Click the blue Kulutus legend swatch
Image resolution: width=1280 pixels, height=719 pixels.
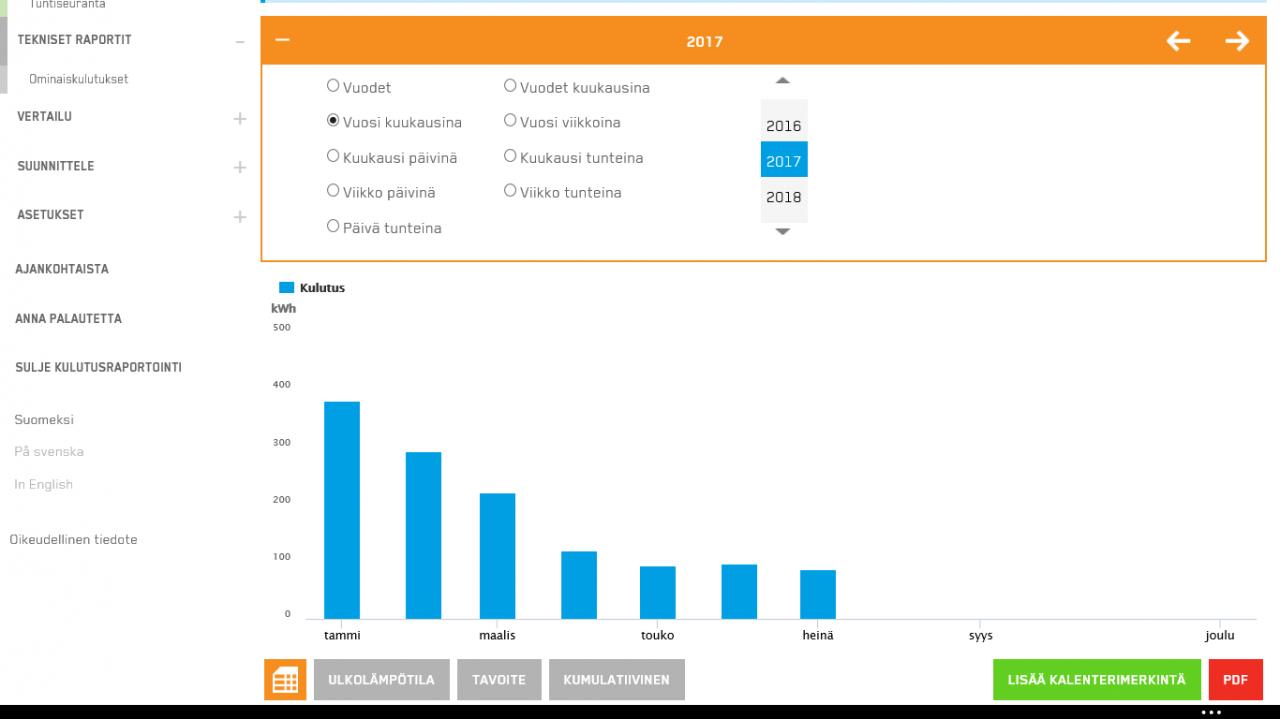tap(286, 288)
